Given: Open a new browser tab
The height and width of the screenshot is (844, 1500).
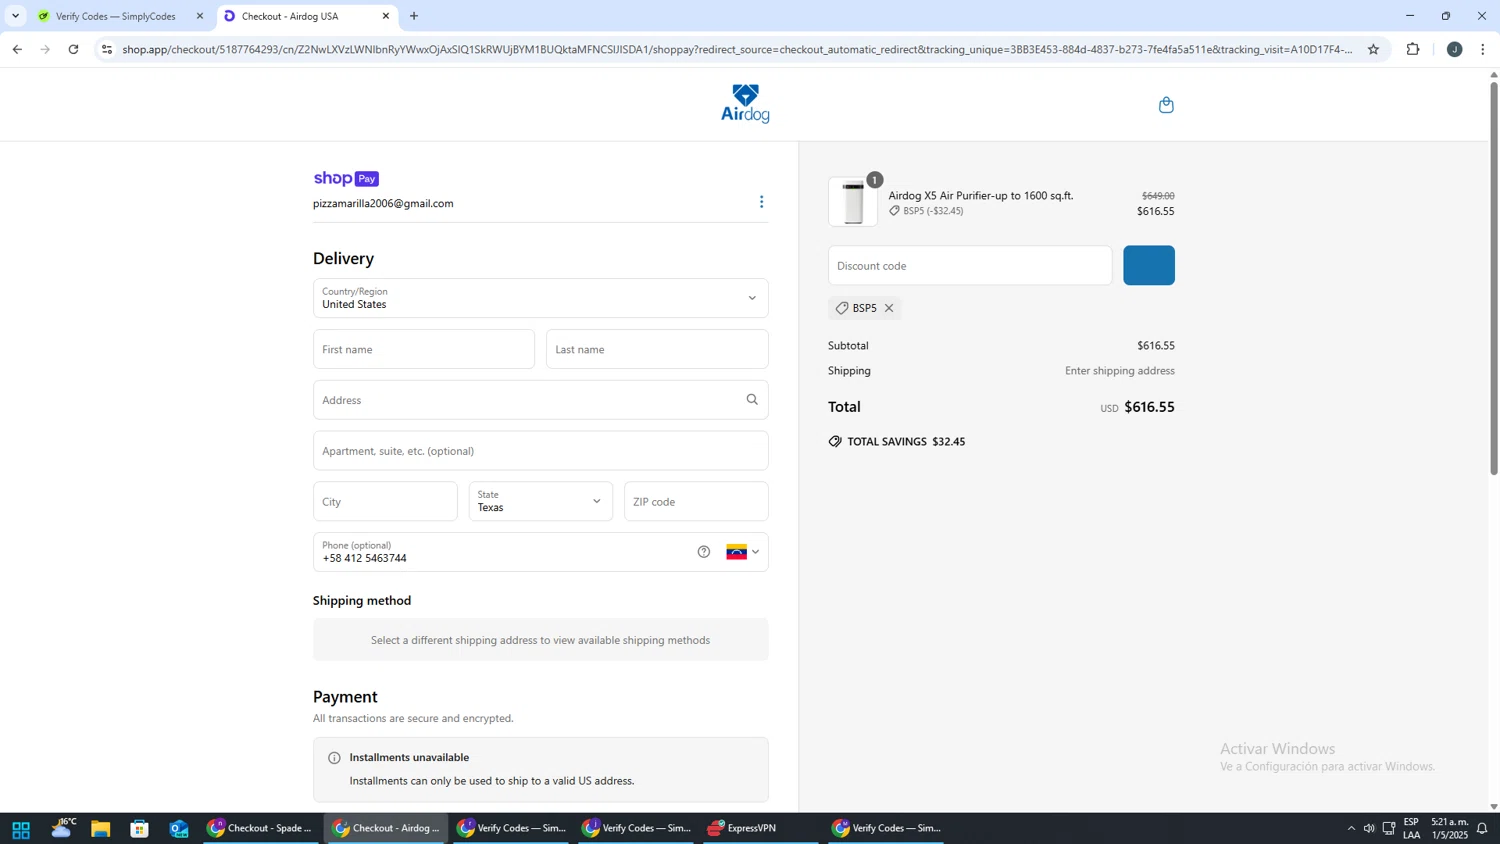Looking at the screenshot, I should pos(414,16).
